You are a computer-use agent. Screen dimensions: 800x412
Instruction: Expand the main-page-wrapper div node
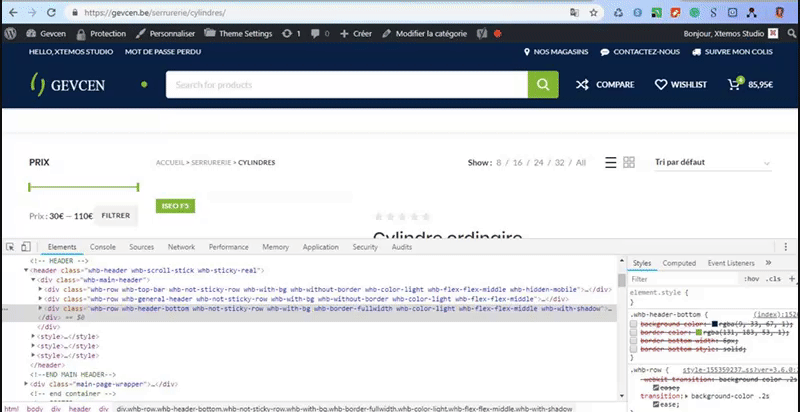26,384
